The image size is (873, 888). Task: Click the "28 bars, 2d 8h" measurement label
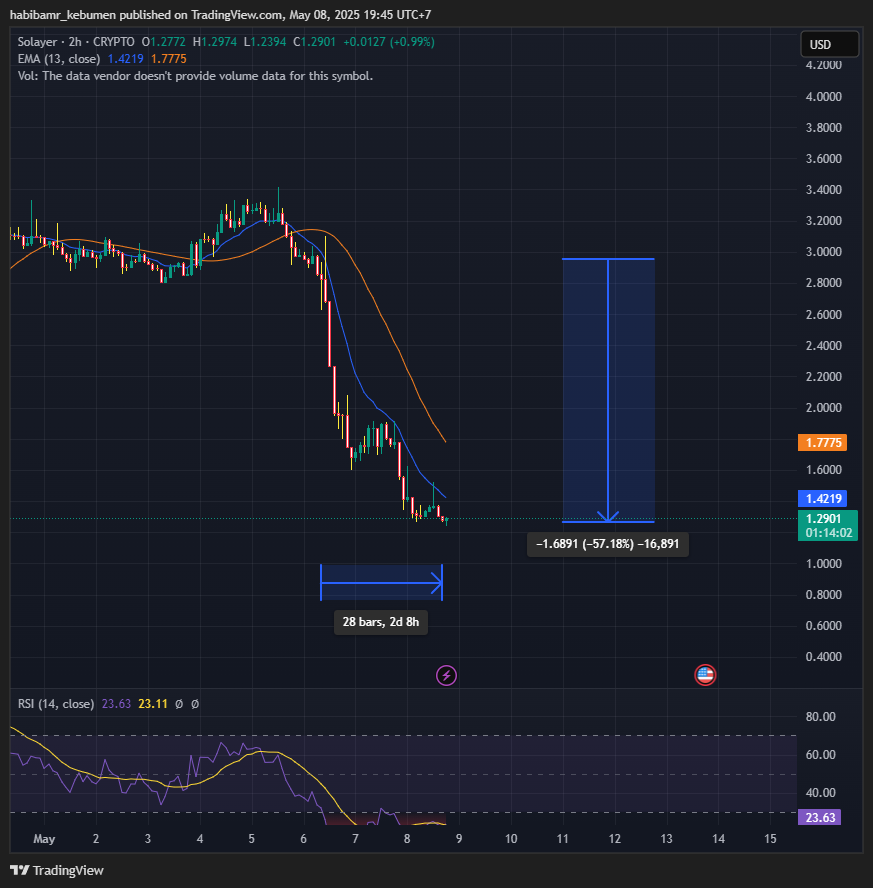pyautogui.click(x=380, y=622)
